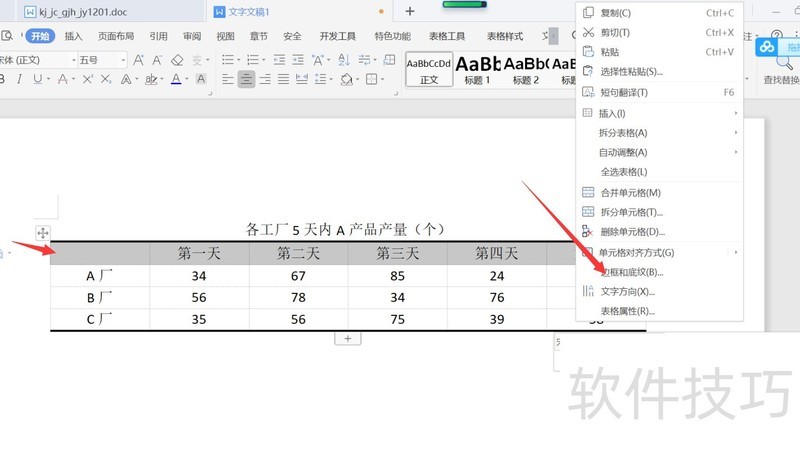Click the text effects outlined A icon
Screen dimensions: 800x453
pyautogui.click(x=126, y=79)
